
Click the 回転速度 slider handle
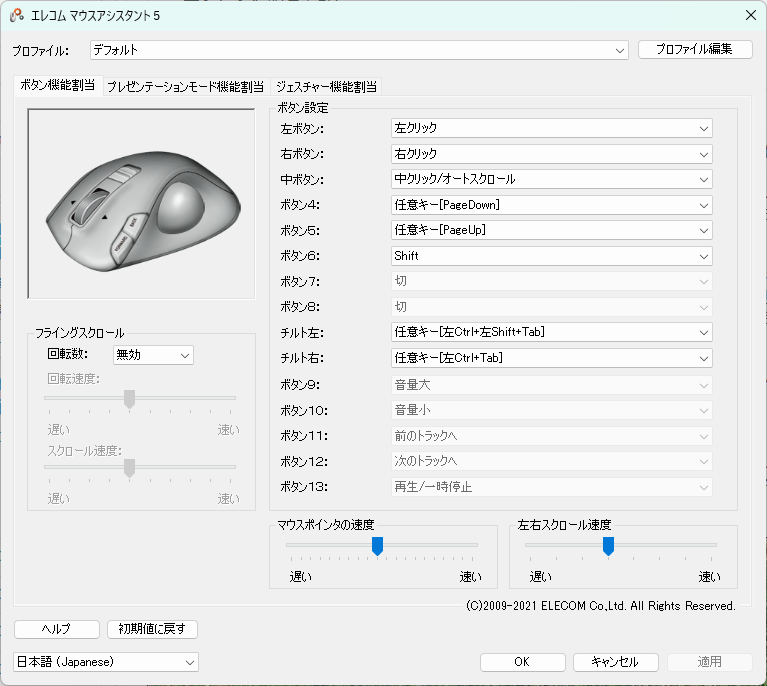coord(129,399)
